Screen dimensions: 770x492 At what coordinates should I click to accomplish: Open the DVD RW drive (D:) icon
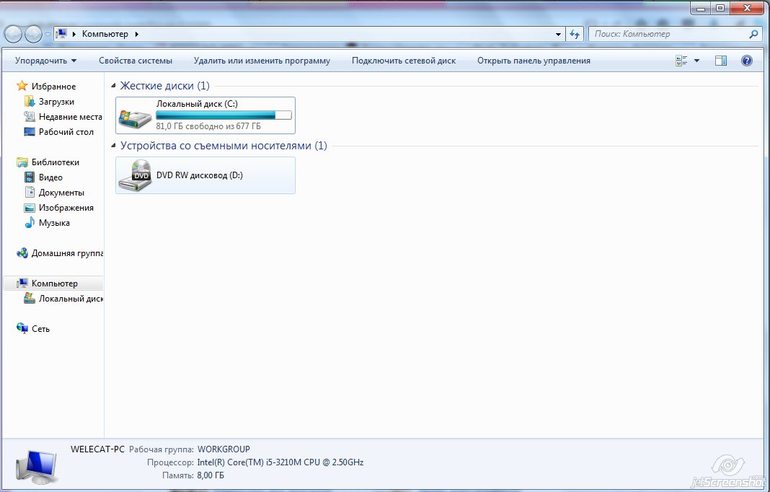135,175
